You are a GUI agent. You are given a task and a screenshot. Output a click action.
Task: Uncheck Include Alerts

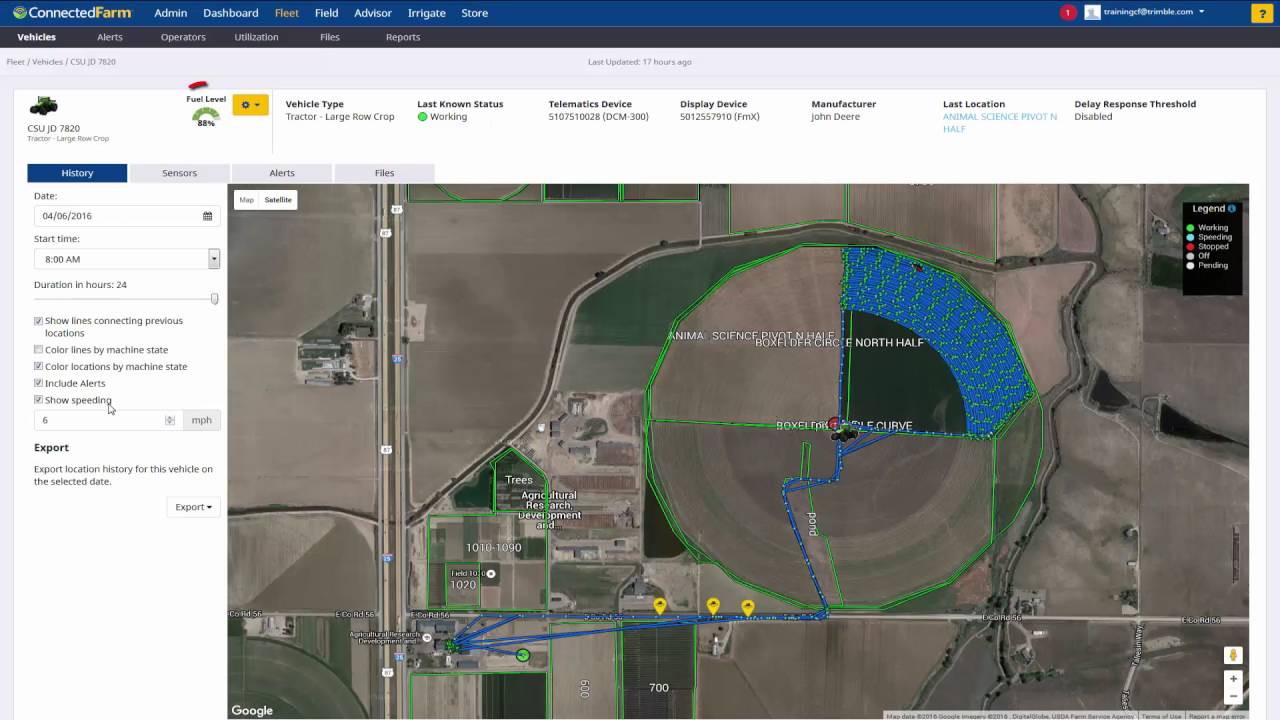pyautogui.click(x=38, y=383)
